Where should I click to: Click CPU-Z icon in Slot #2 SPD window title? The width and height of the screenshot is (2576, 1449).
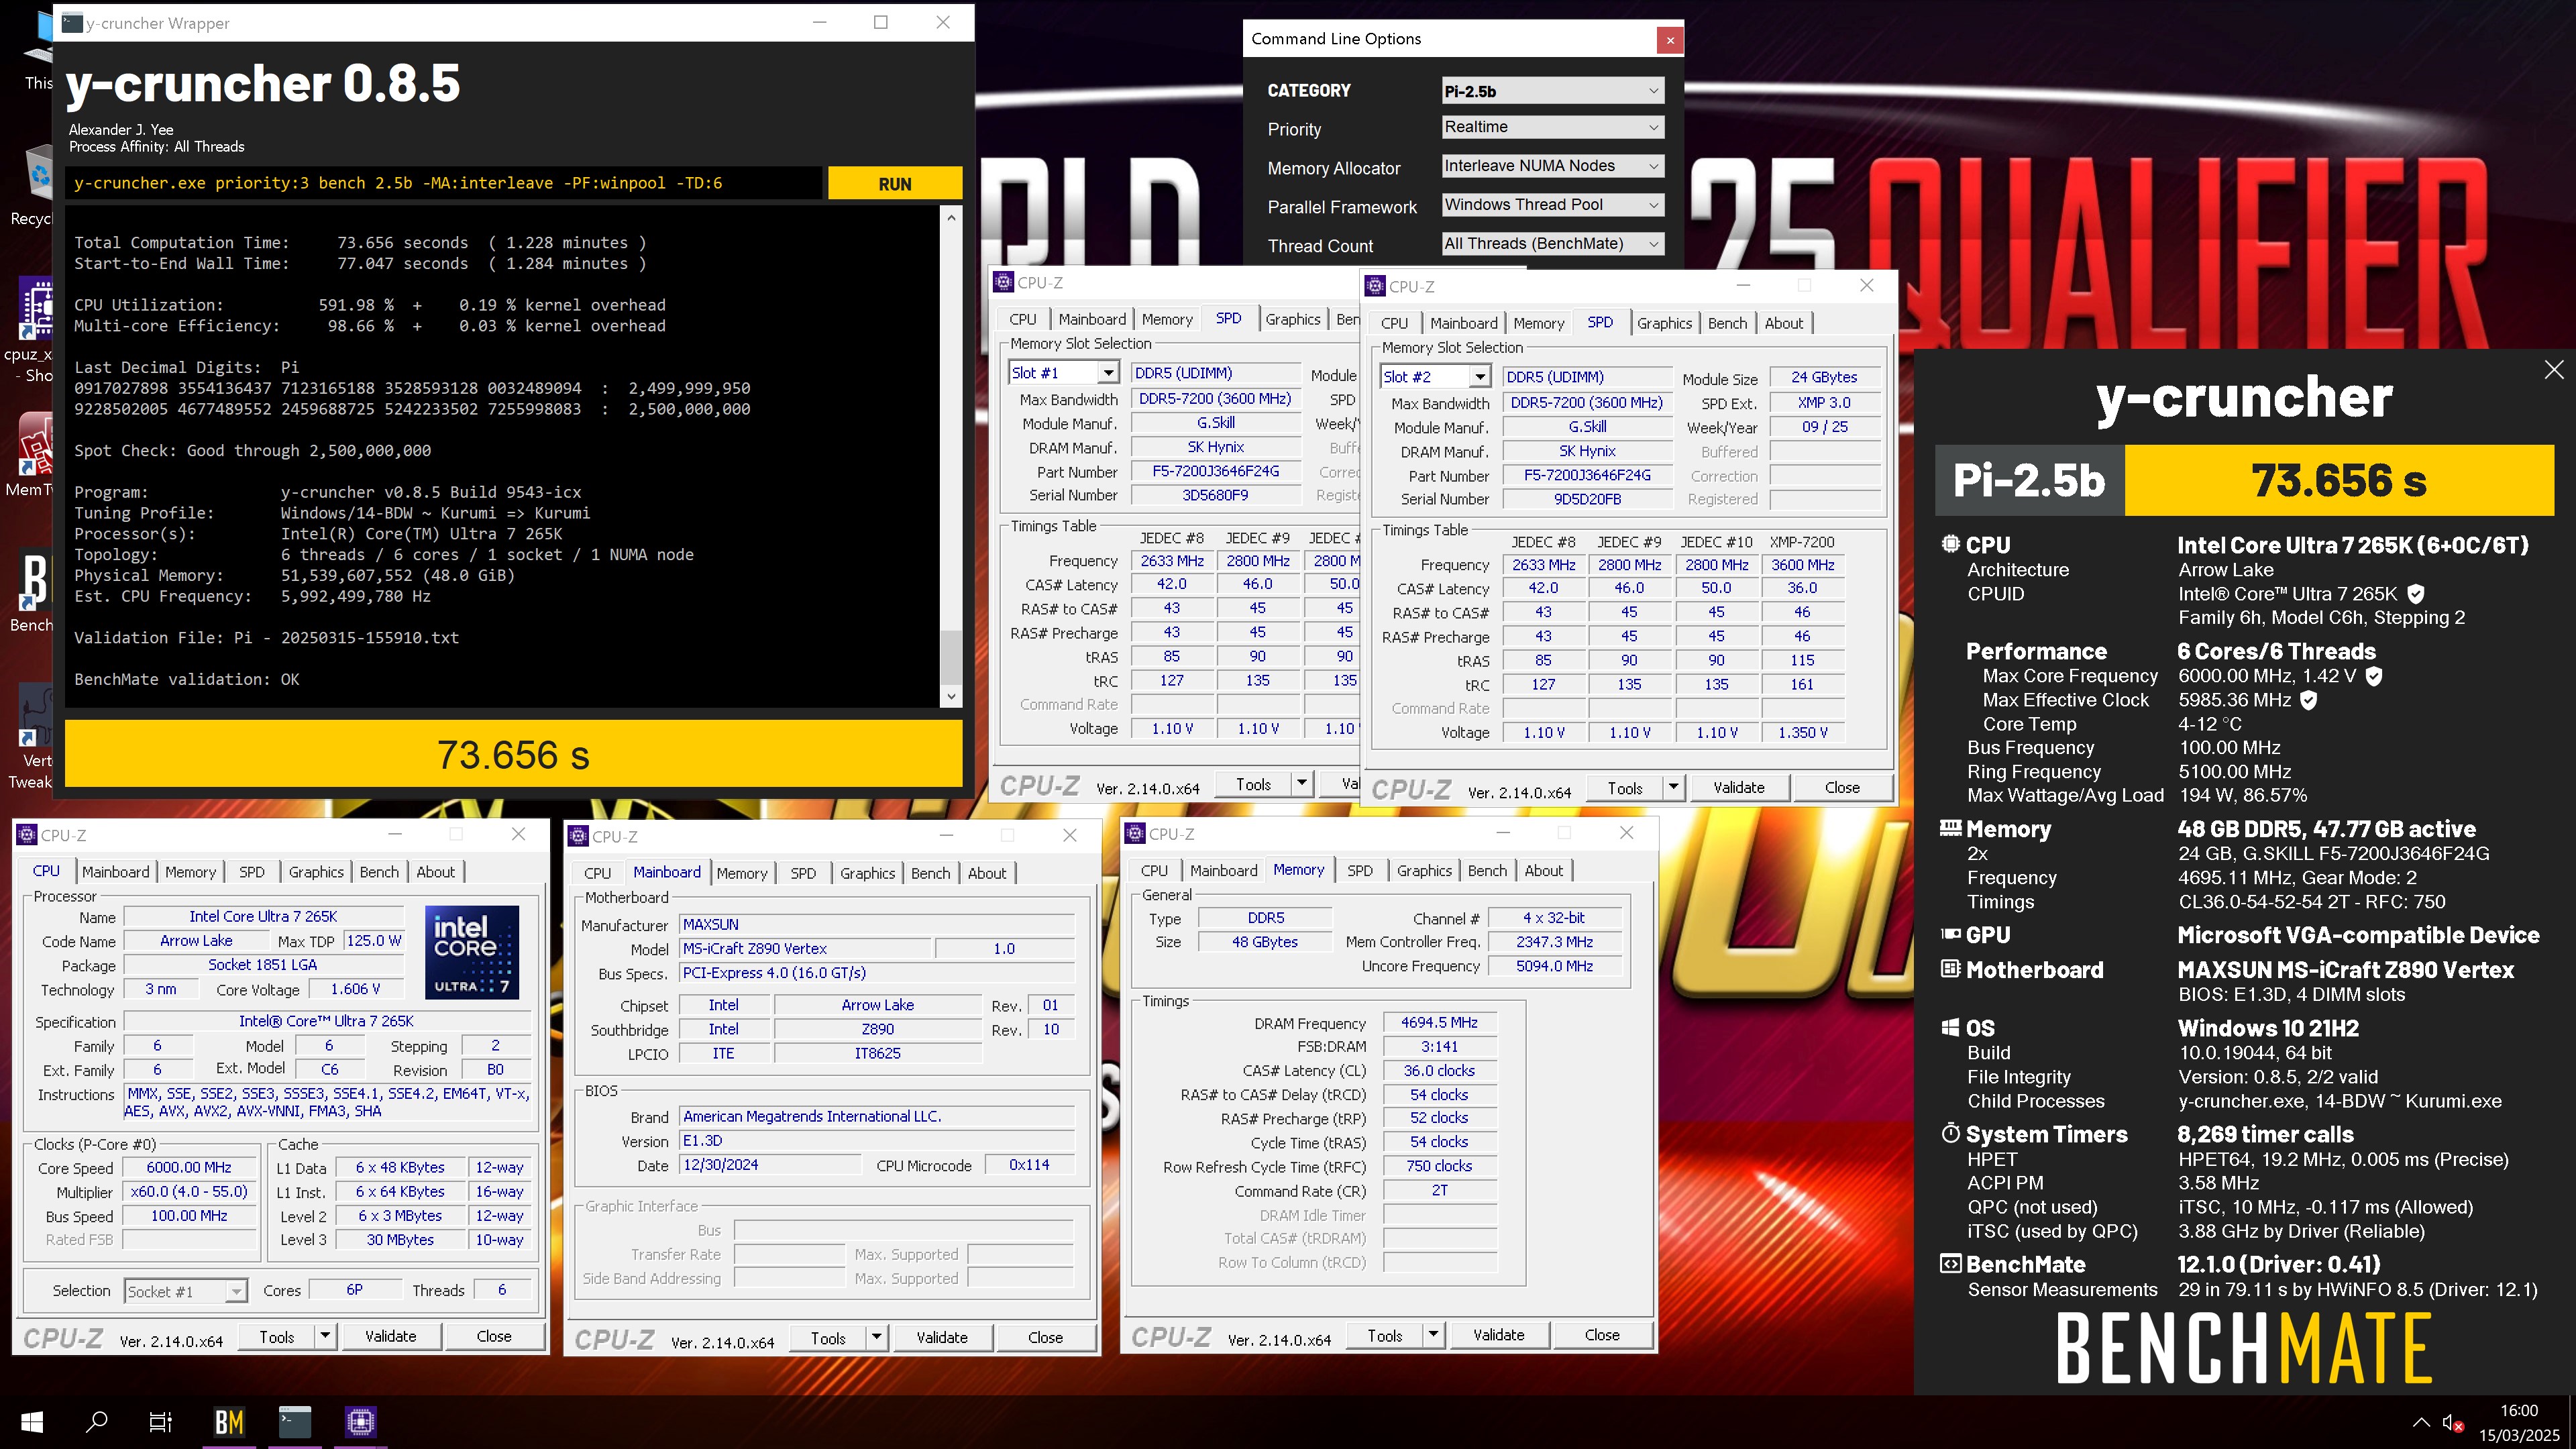pos(1375,286)
